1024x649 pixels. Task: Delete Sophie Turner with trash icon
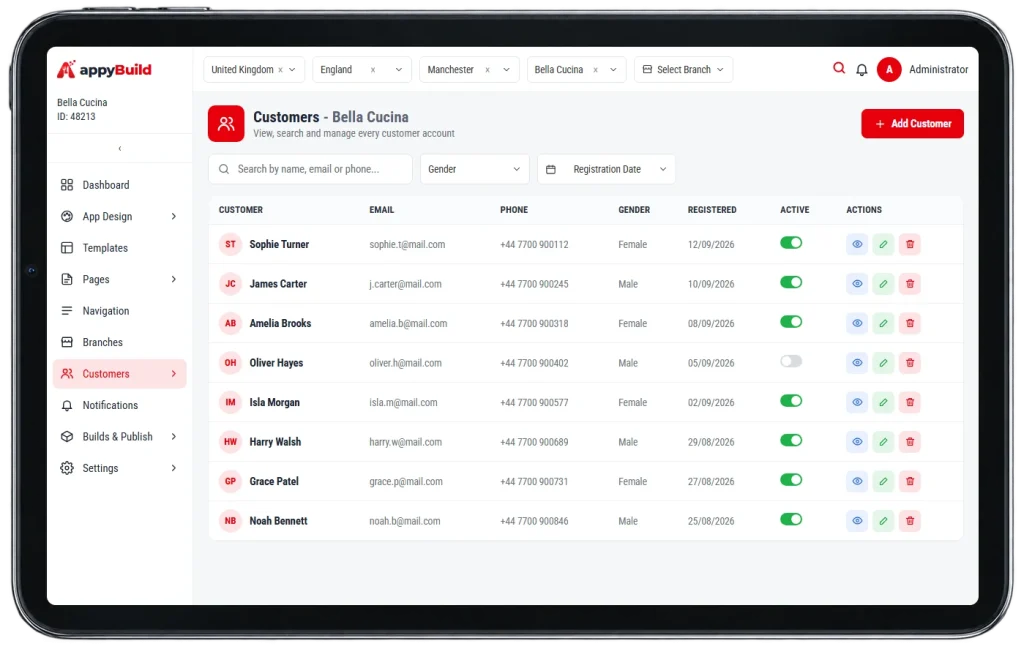coord(910,244)
